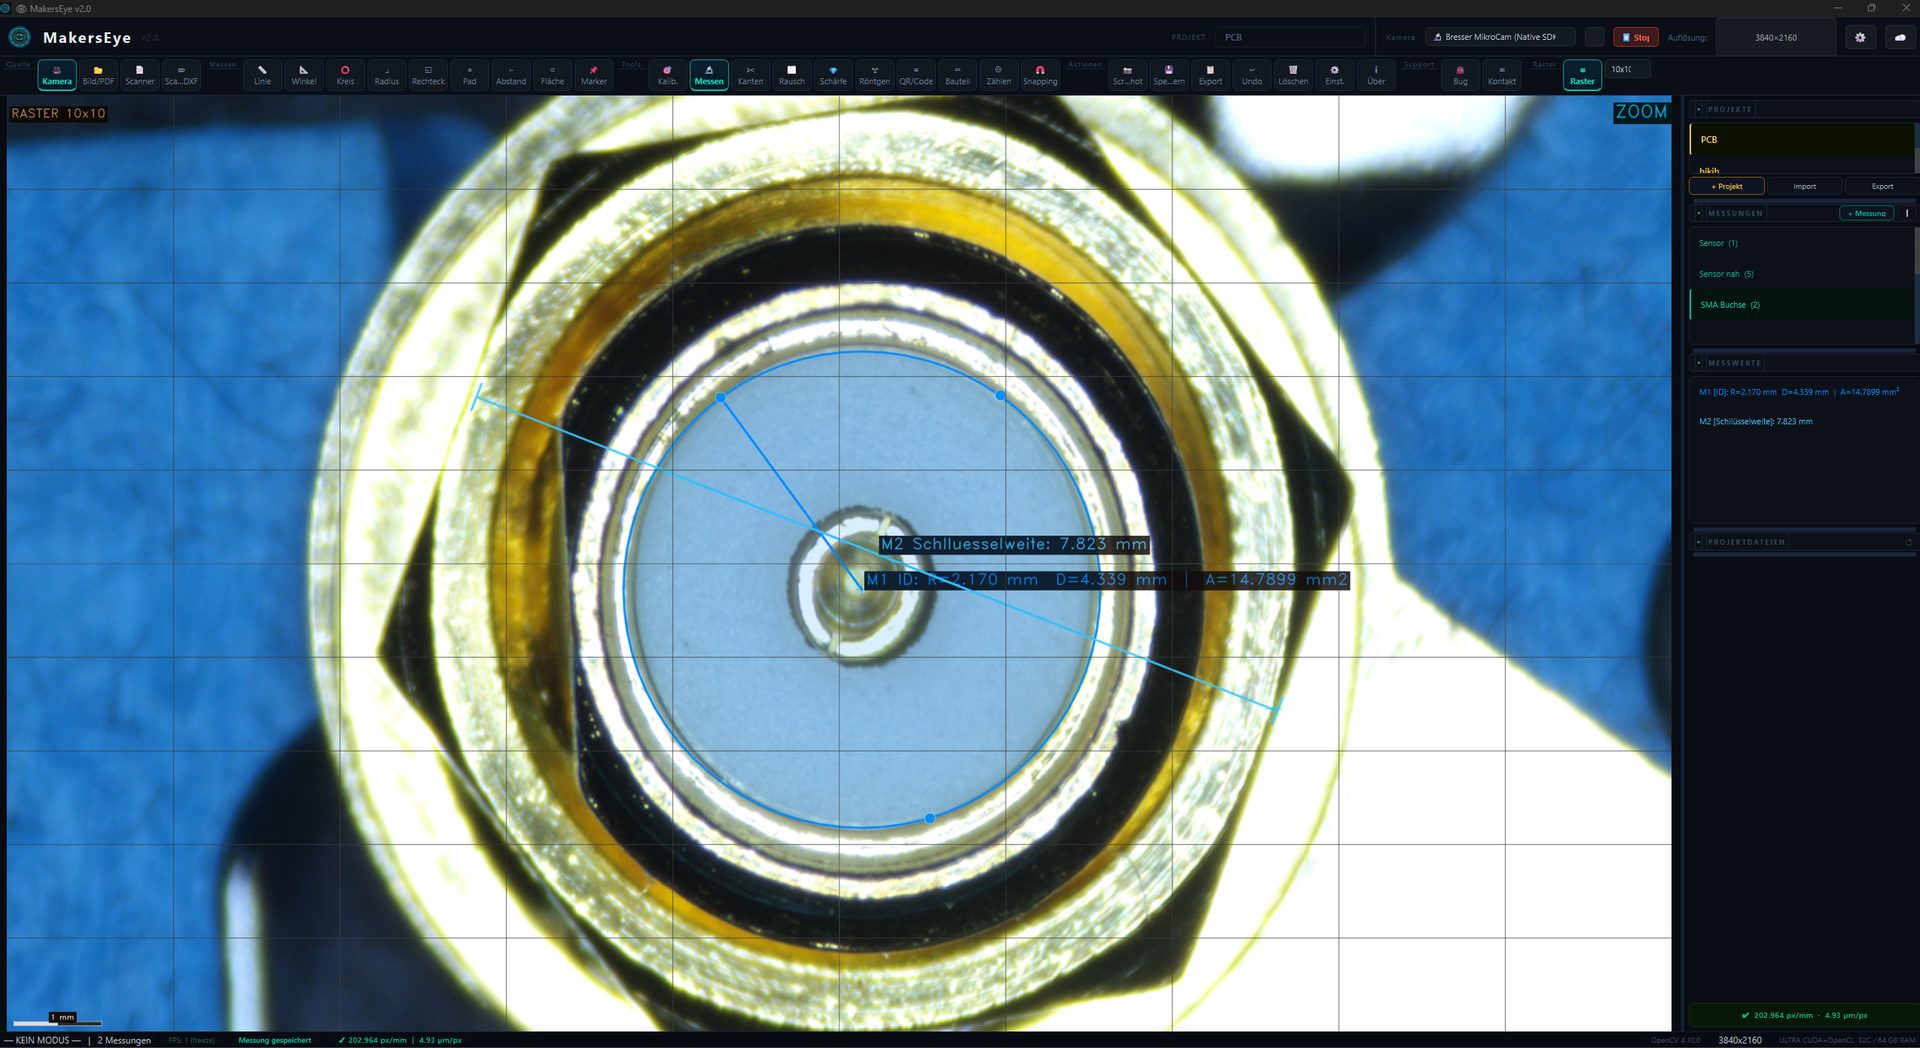Toggle Snapping magnet mode
Image resolution: width=1920 pixels, height=1048 pixels.
click(x=1040, y=75)
